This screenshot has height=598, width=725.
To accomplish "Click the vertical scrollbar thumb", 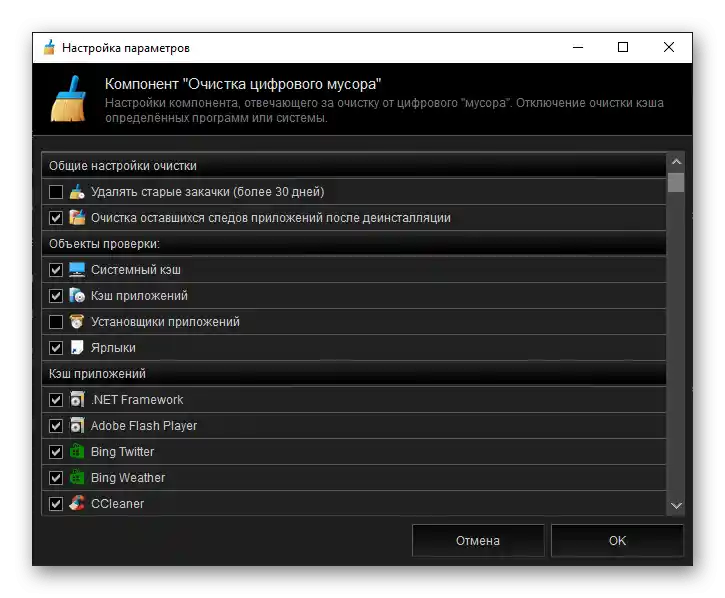I will [676, 182].
